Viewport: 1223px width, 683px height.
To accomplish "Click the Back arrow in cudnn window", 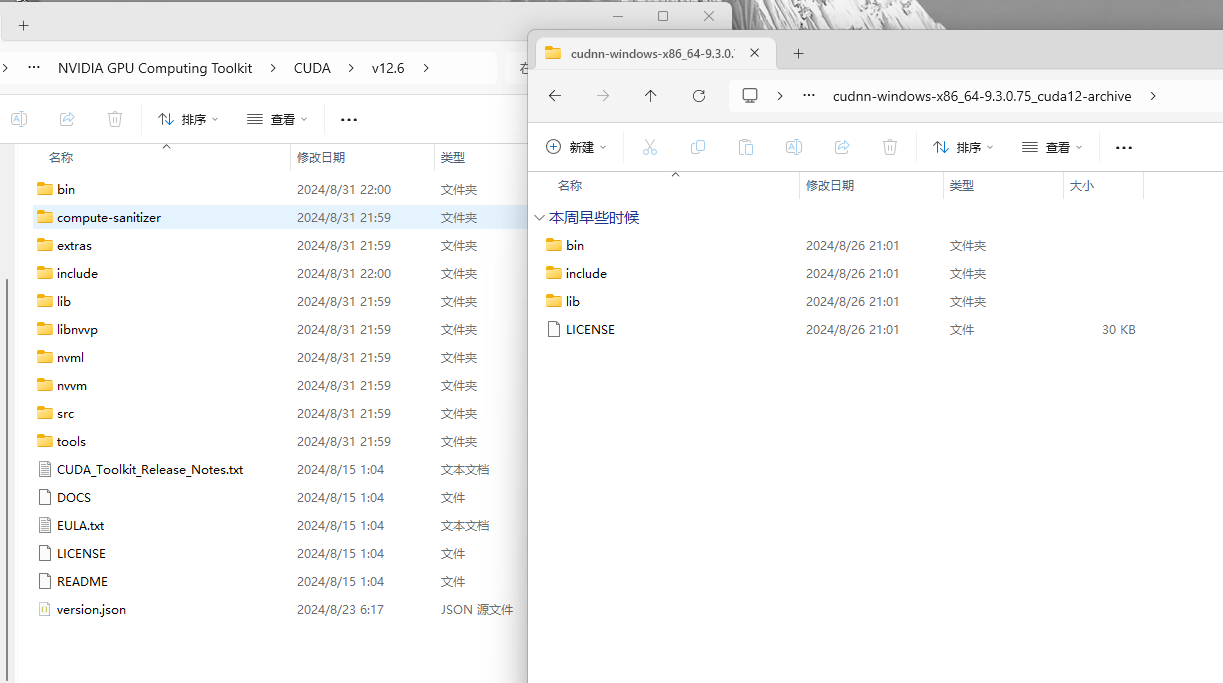I will click(x=555, y=96).
